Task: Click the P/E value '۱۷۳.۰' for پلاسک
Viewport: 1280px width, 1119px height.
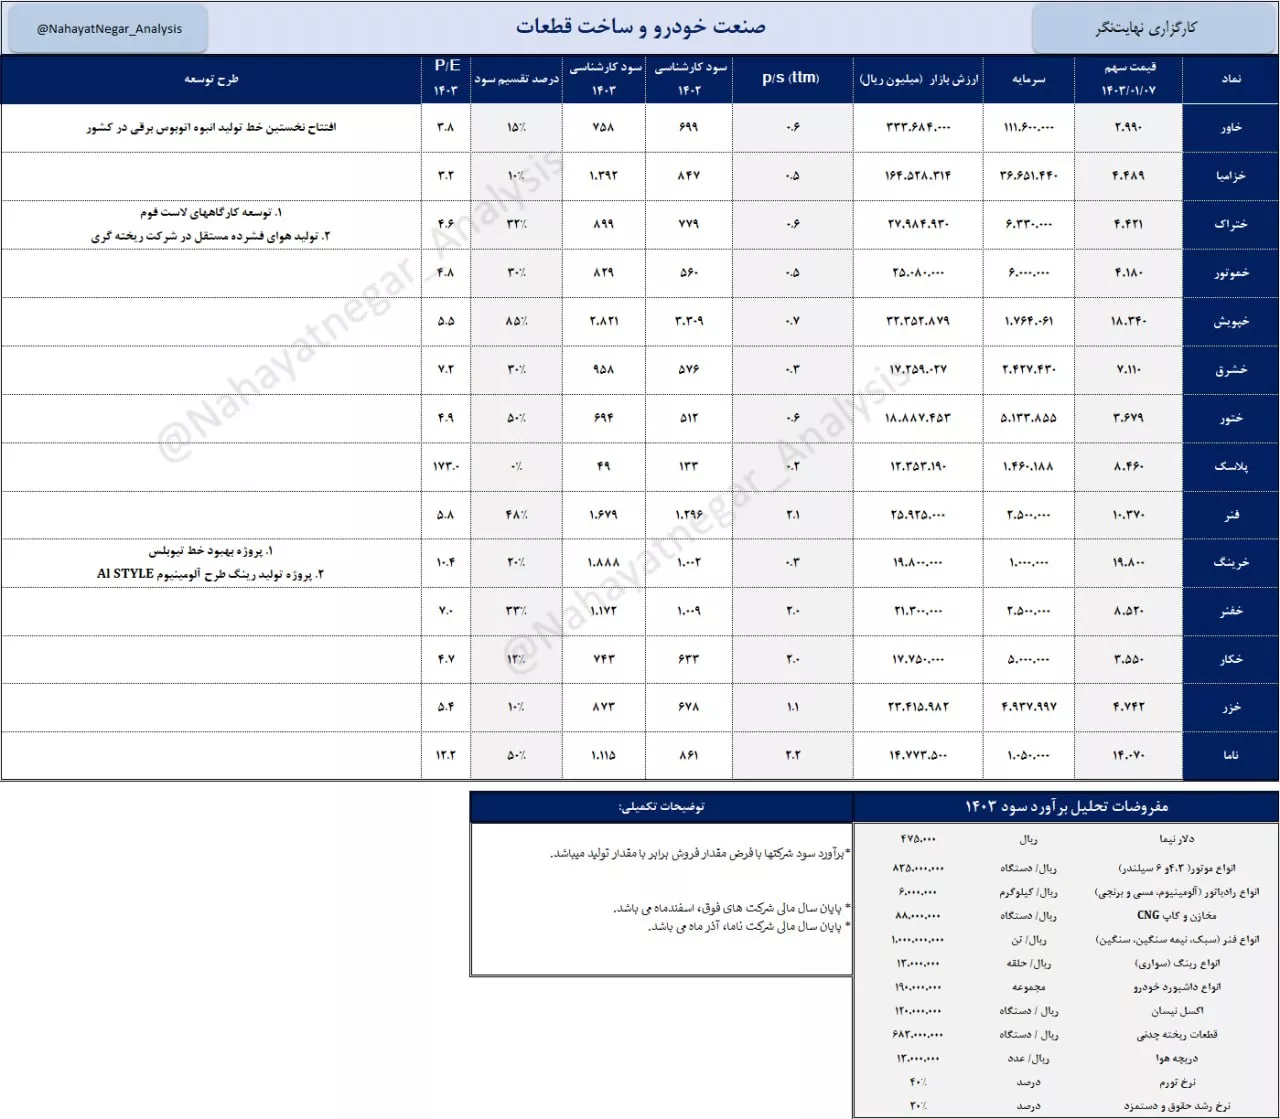Action: [x=446, y=466]
